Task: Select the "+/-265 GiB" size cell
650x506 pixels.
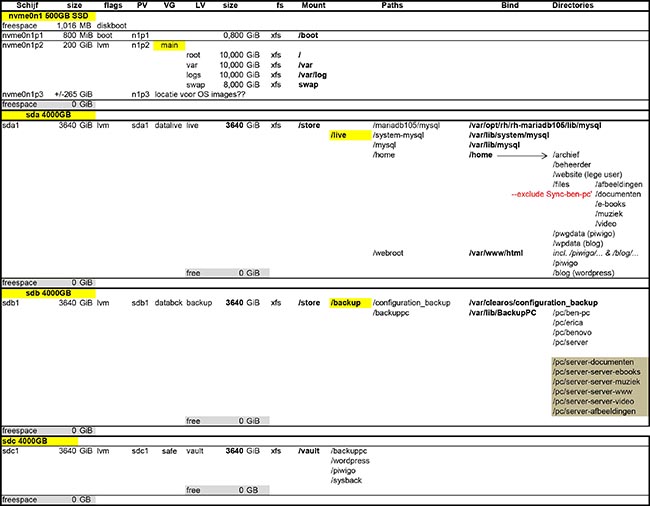Action: (73, 94)
